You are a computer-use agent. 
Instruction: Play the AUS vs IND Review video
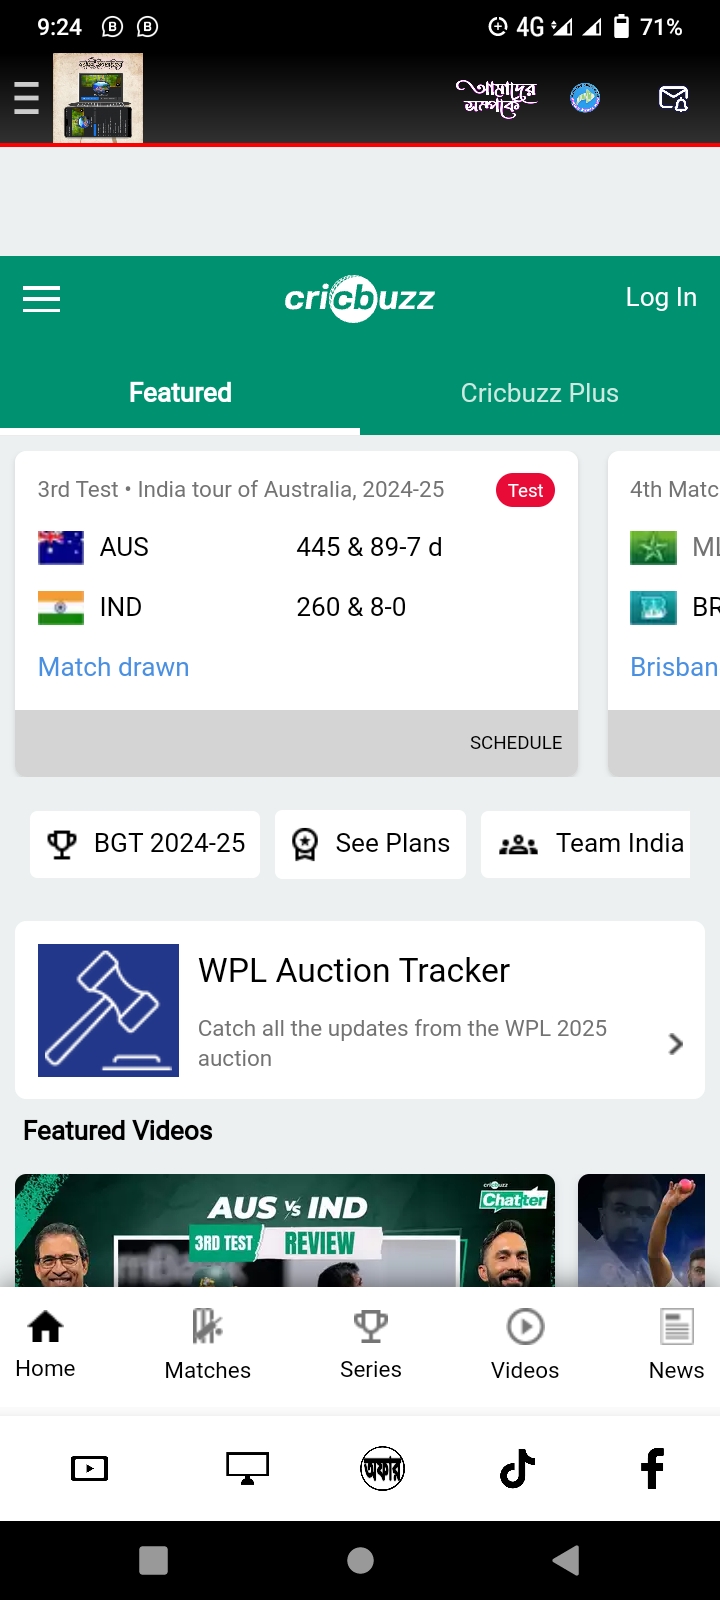285,1231
